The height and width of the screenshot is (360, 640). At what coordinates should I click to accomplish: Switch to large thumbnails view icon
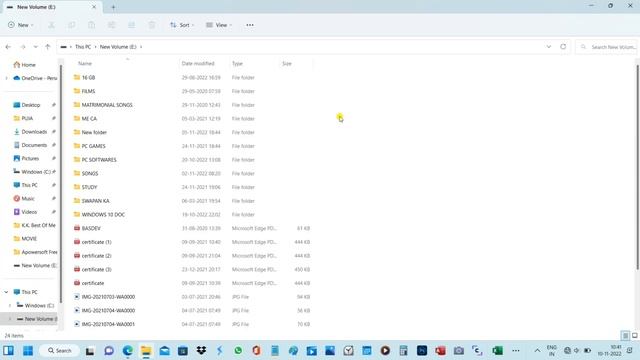[x=635, y=336]
